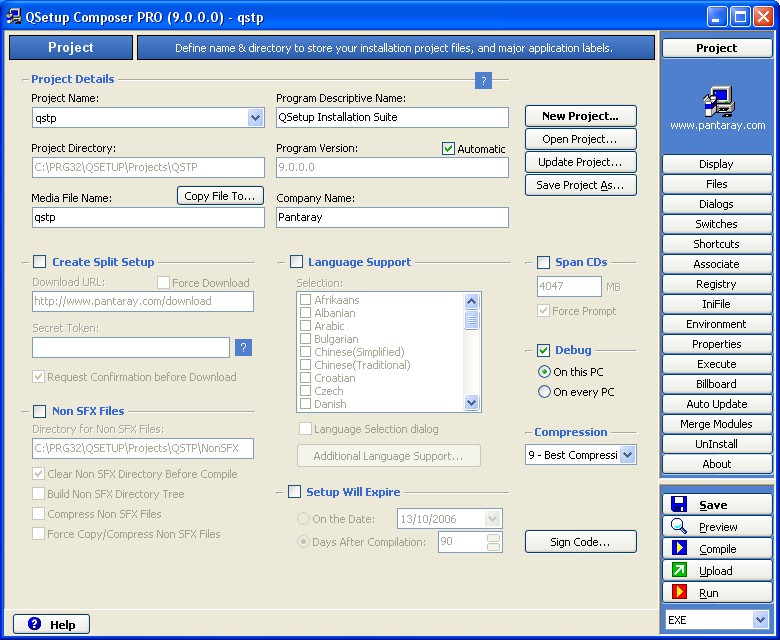Visit the www.pantaray.com link
Viewport: 780px width, 640px height.
coord(717,125)
